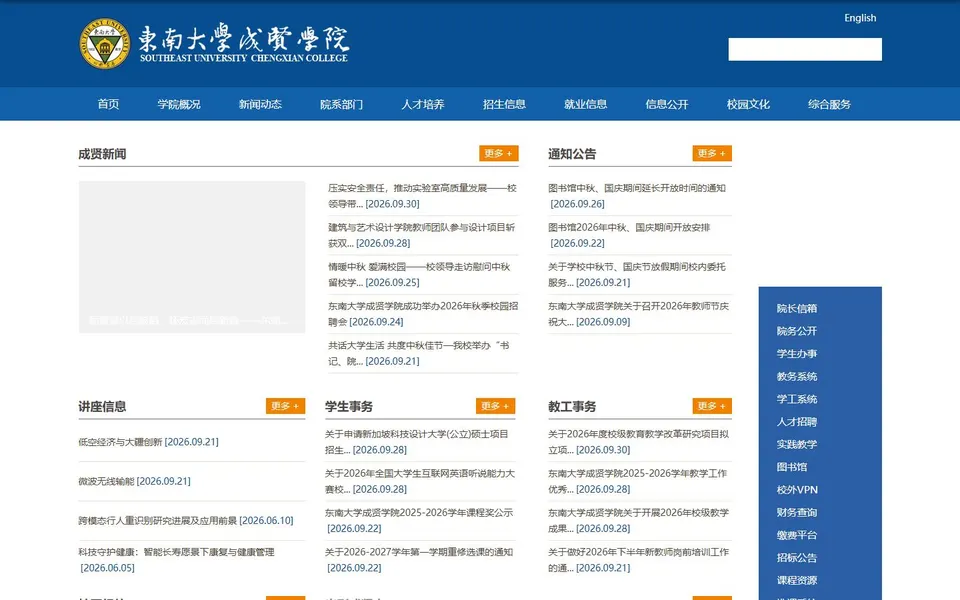Click 更多+ button for 教工事务
Image resolution: width=960 pixels, height=600 pixels.
tap(712, 406)
